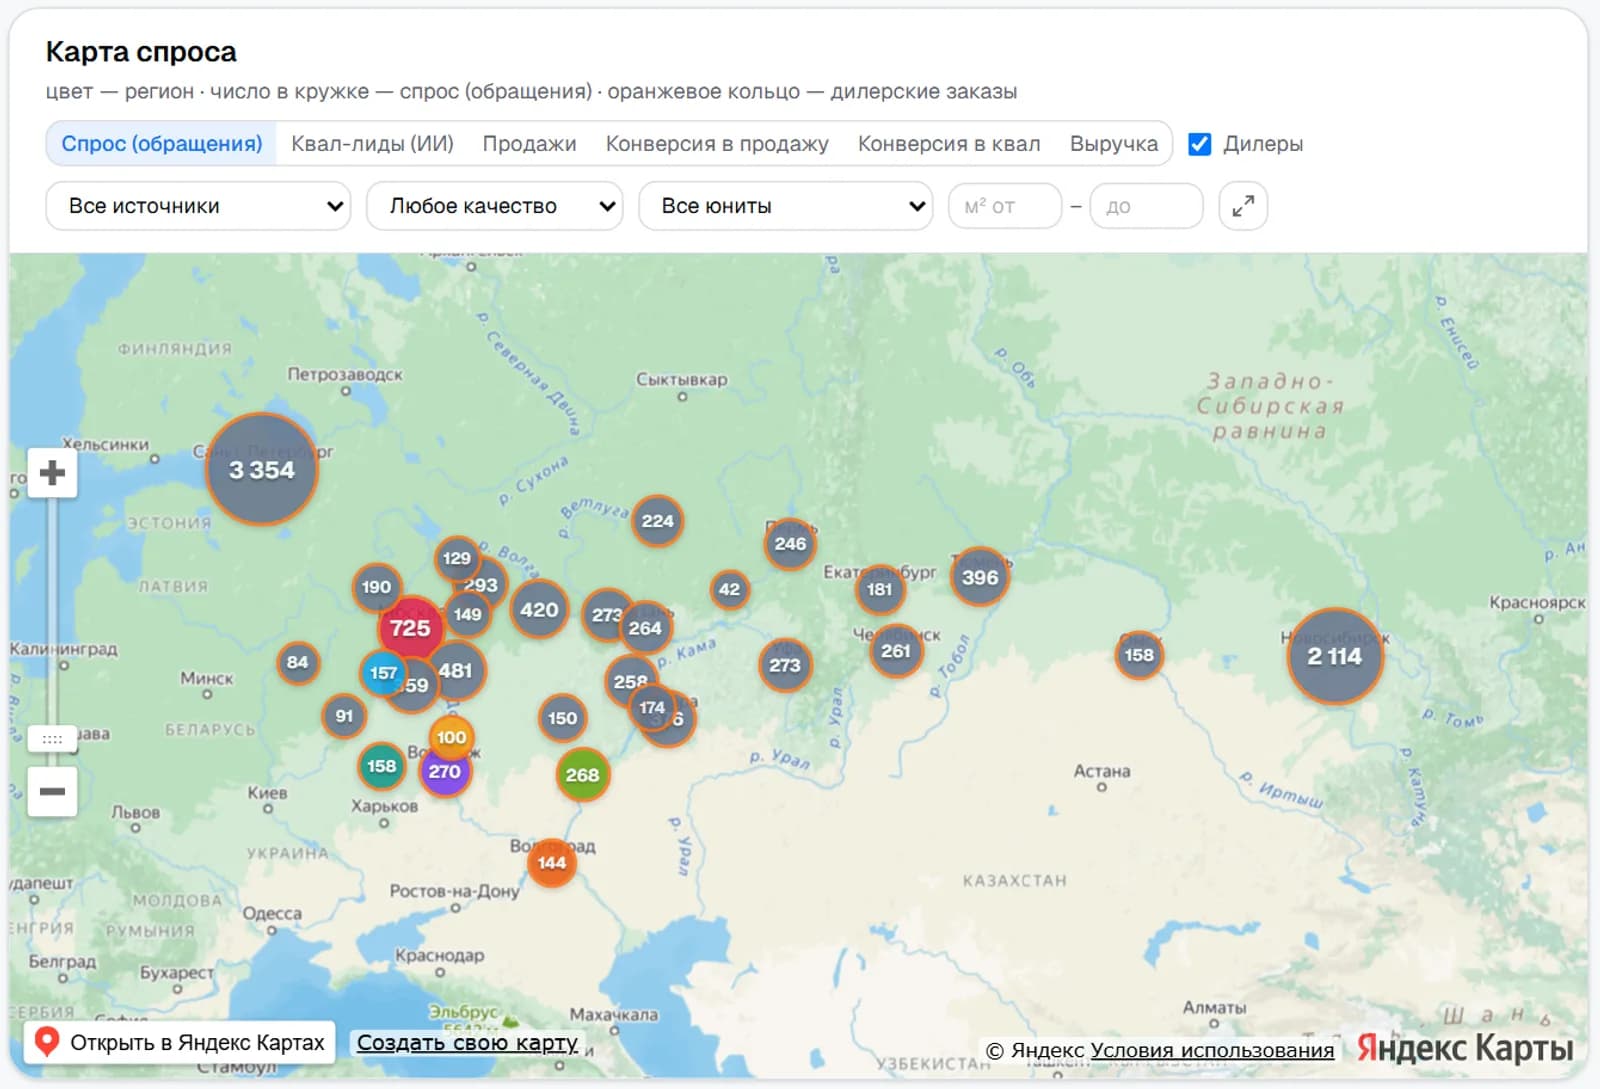
Task: Click the 481 demand circle
Action: (x=456, y=671)
